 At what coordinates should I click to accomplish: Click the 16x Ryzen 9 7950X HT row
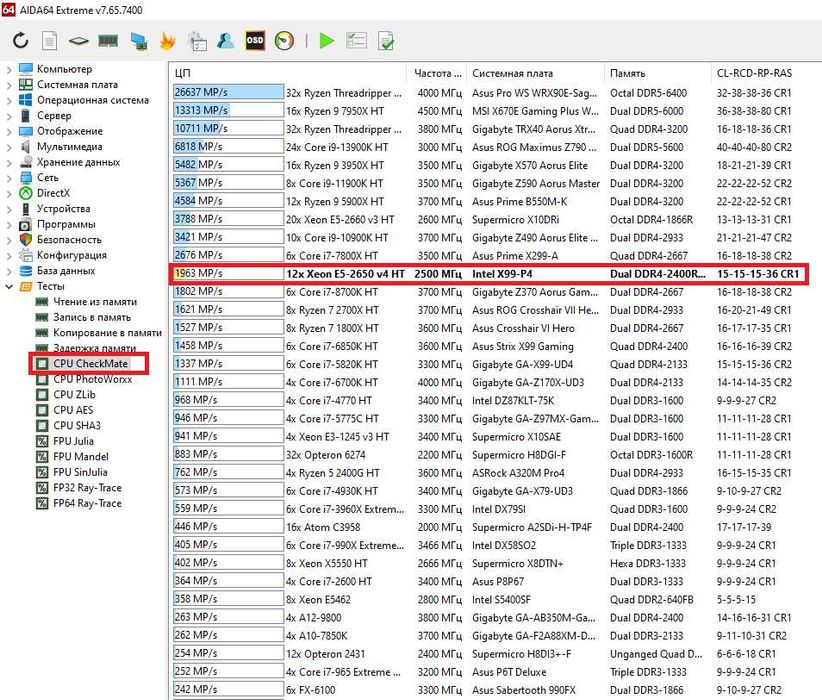[488, 111]
